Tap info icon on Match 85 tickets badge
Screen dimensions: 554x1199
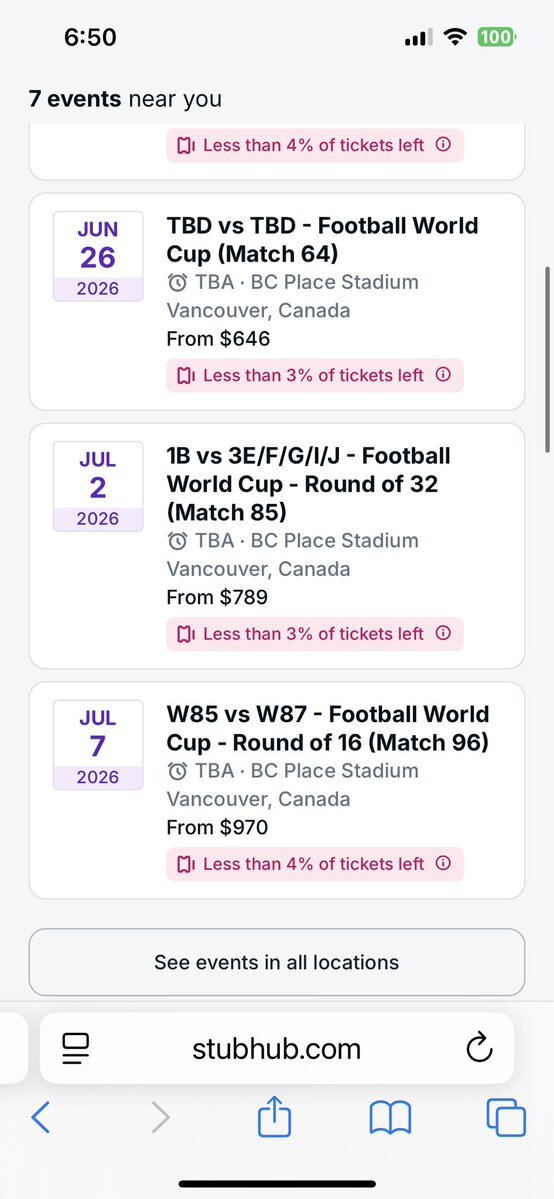tap(443, 633)
